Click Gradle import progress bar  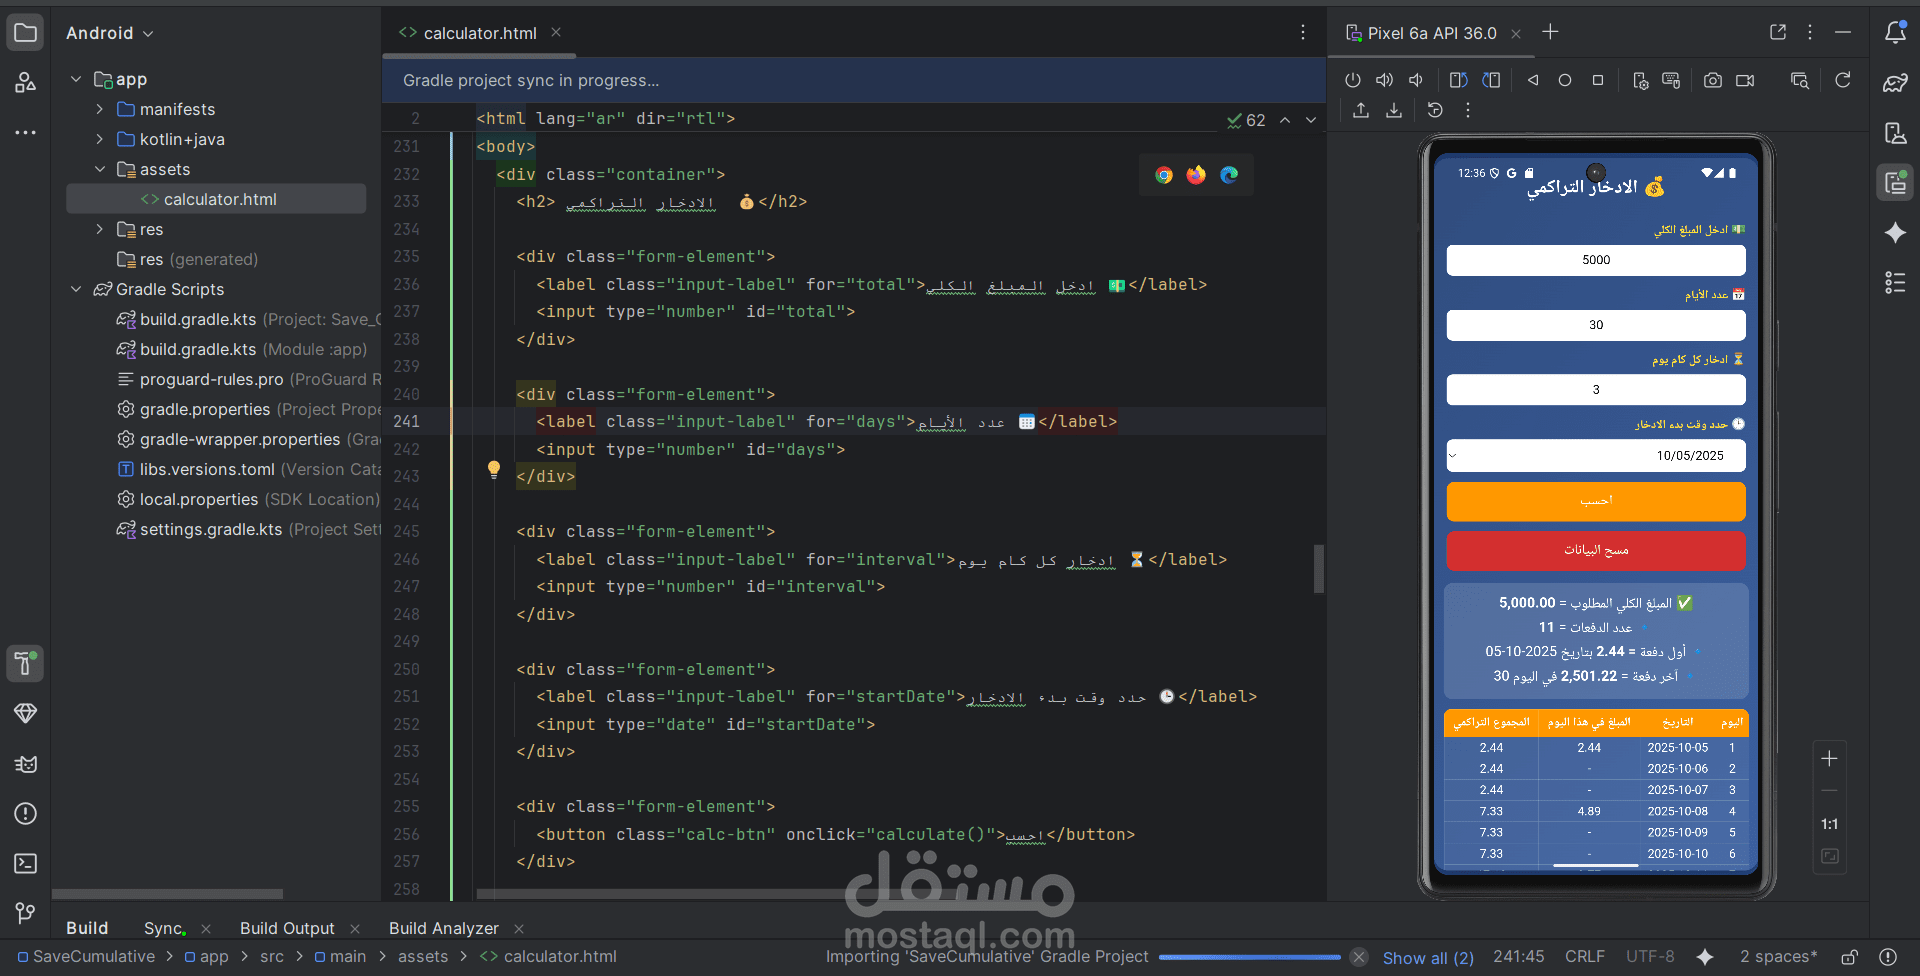coord(1250,957)
